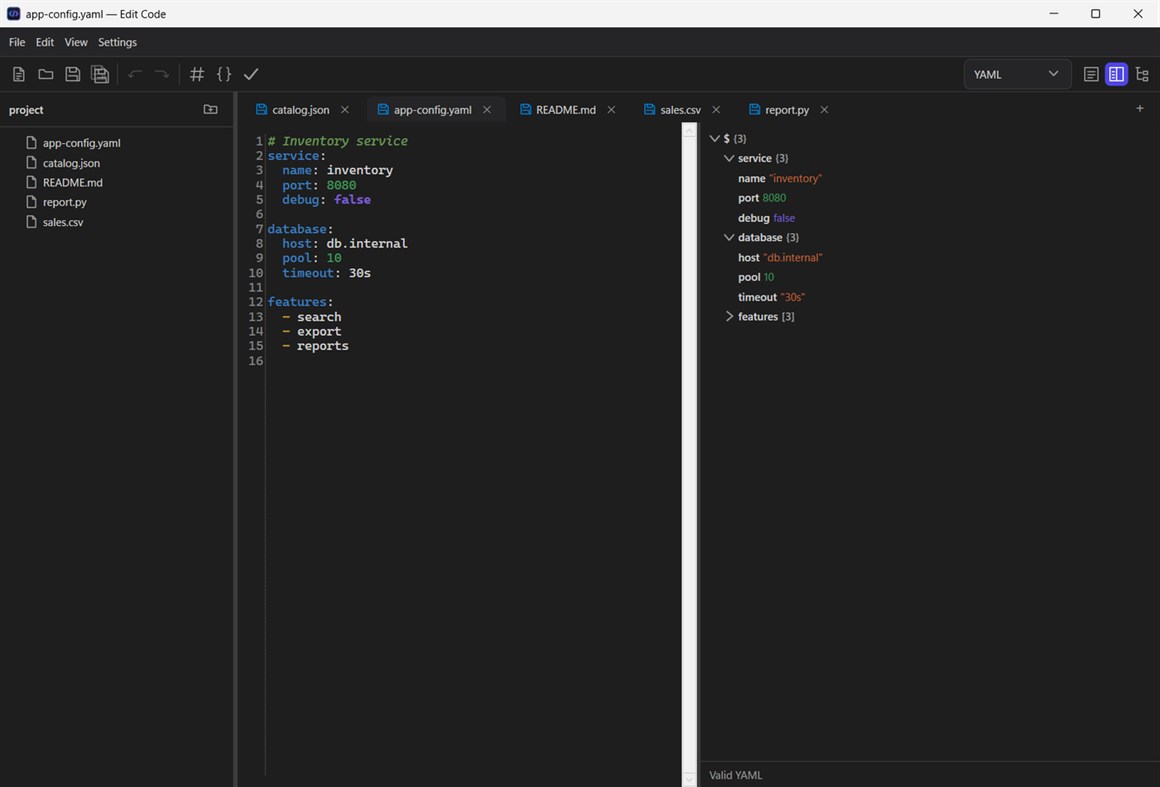The image size is (1160, 787).
Task: Click the "Valid YAML" status message
Action: [735, 775]
